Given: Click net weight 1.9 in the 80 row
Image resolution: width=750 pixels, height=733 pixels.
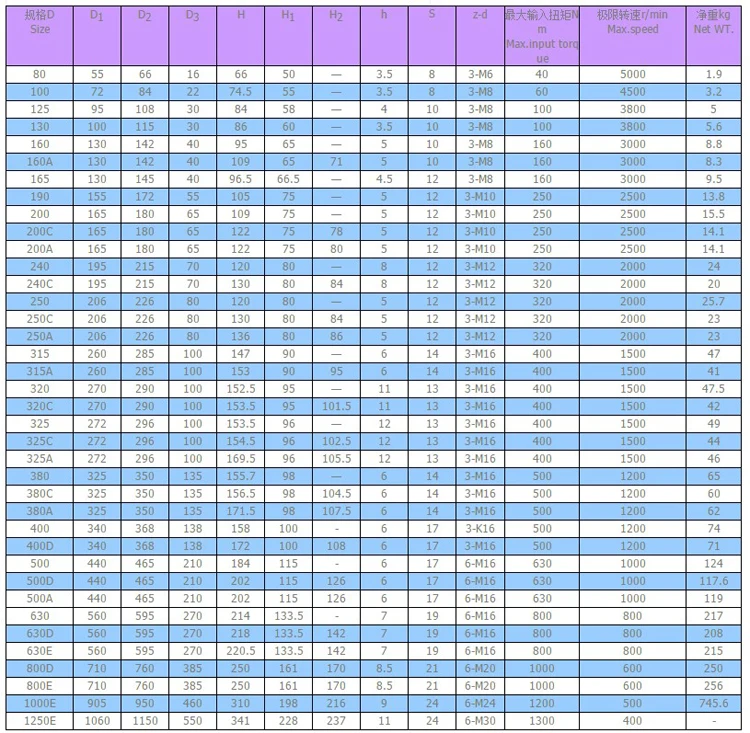Looking at the screenshot, I should click(x=713, y=74).
